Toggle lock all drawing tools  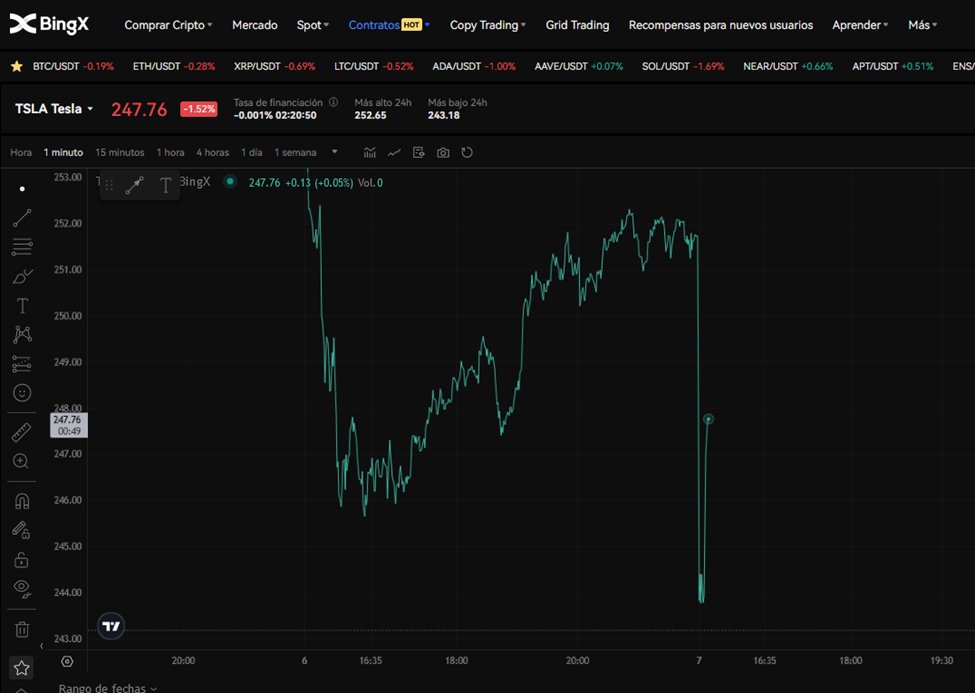click(x=21, y=560)
